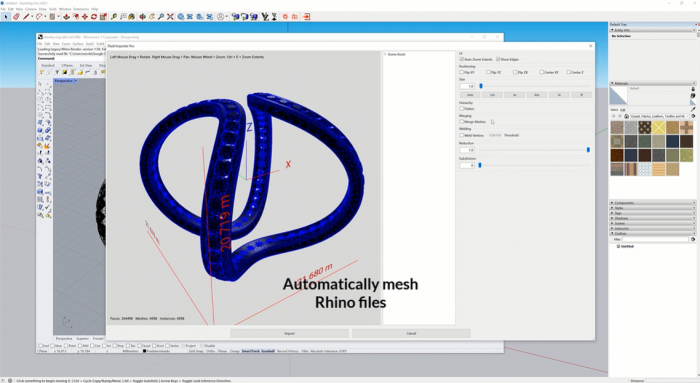Toggle the Weld Vertices checkbox
Viewport: 700px width, 383px height.
click(x=462, y=135)
